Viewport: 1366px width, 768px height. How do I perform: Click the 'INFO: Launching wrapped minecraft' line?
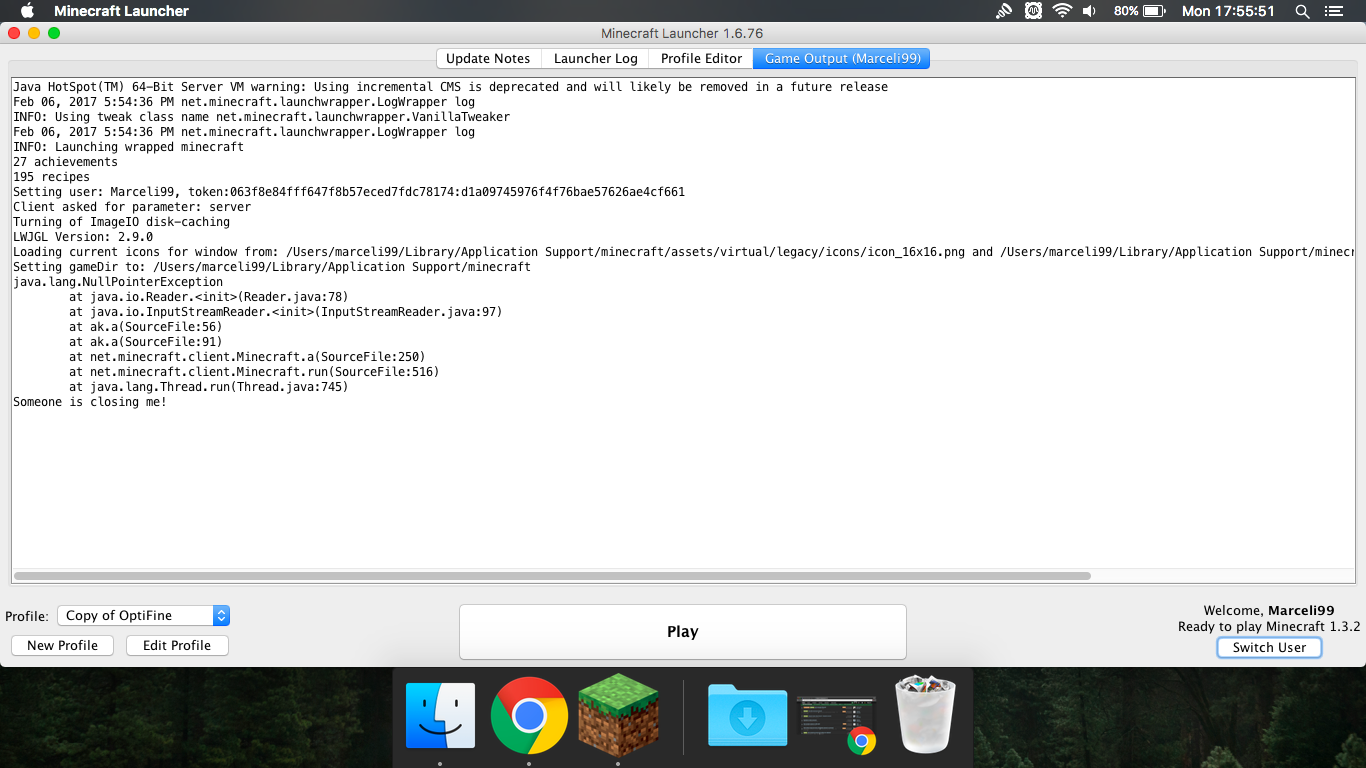coord(128,147)
